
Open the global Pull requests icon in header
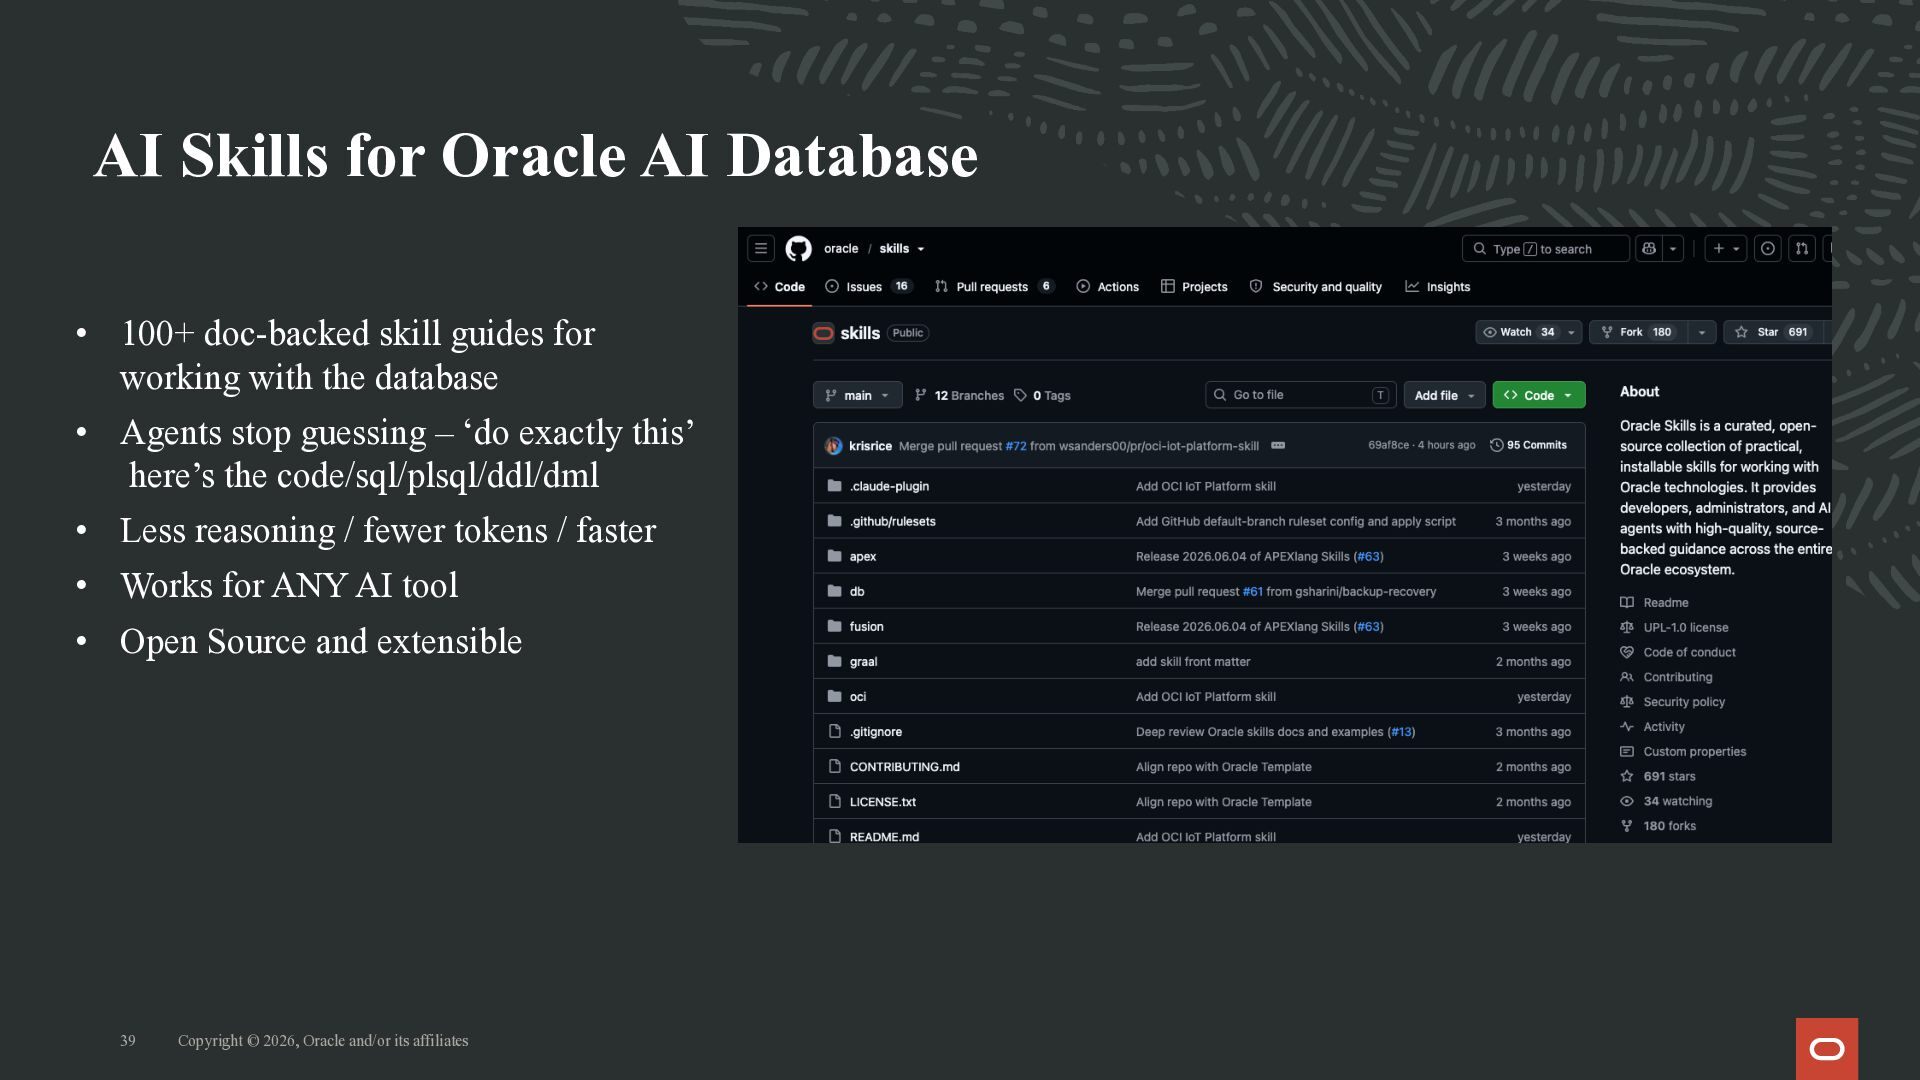[x=1802, y=249]
